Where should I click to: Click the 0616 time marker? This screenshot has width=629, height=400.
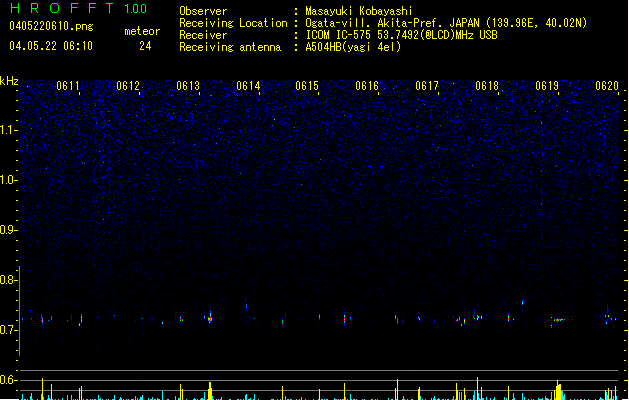pyautogui.click(x=367, y=86)
